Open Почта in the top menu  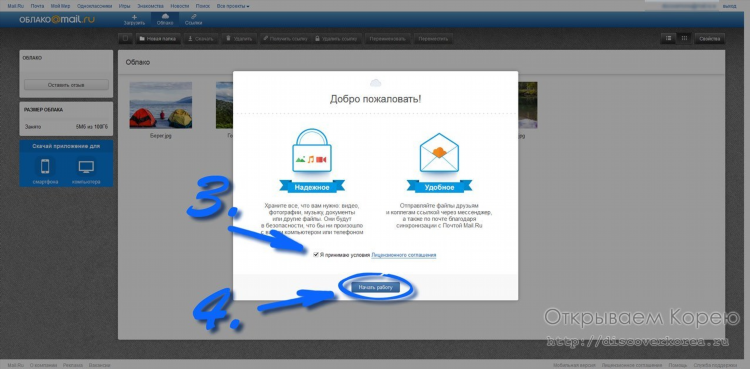37,6
